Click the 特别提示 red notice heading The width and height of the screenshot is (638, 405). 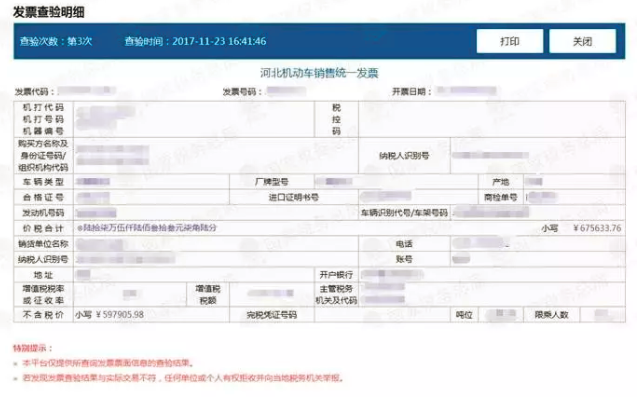tap(29, 346)
